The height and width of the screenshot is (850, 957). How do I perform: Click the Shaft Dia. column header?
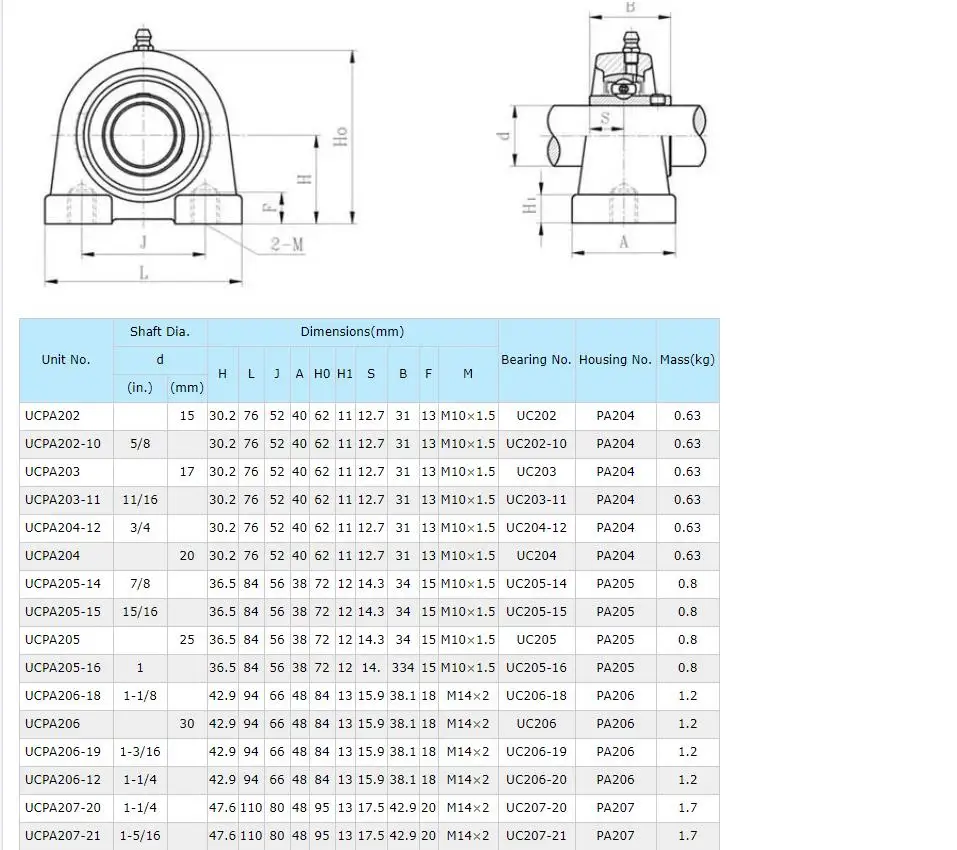[159, 331]
